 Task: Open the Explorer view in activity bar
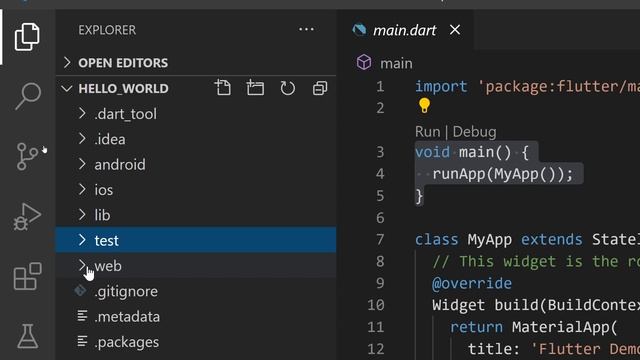coord(27,37)
